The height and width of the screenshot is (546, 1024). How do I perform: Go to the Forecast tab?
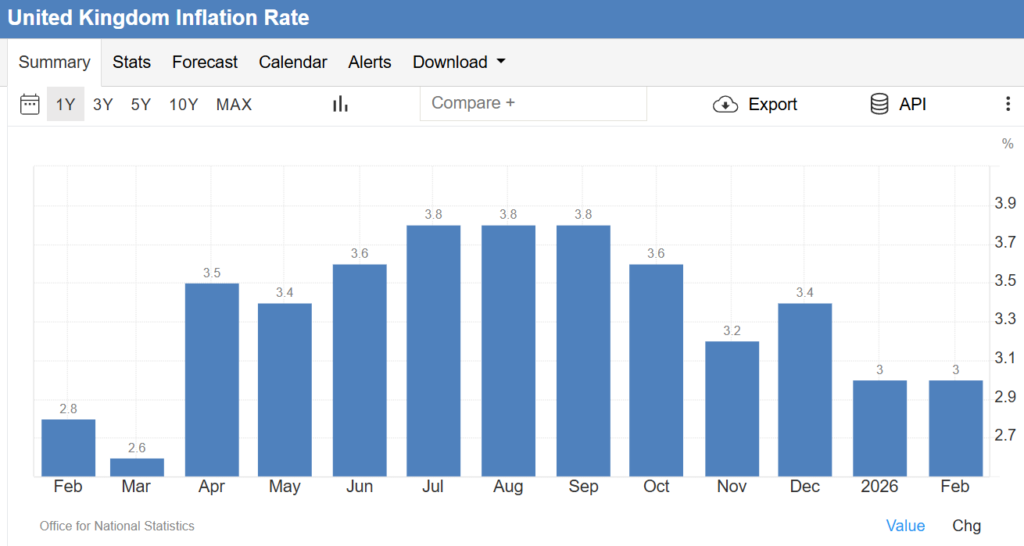(x=205, y=62)
